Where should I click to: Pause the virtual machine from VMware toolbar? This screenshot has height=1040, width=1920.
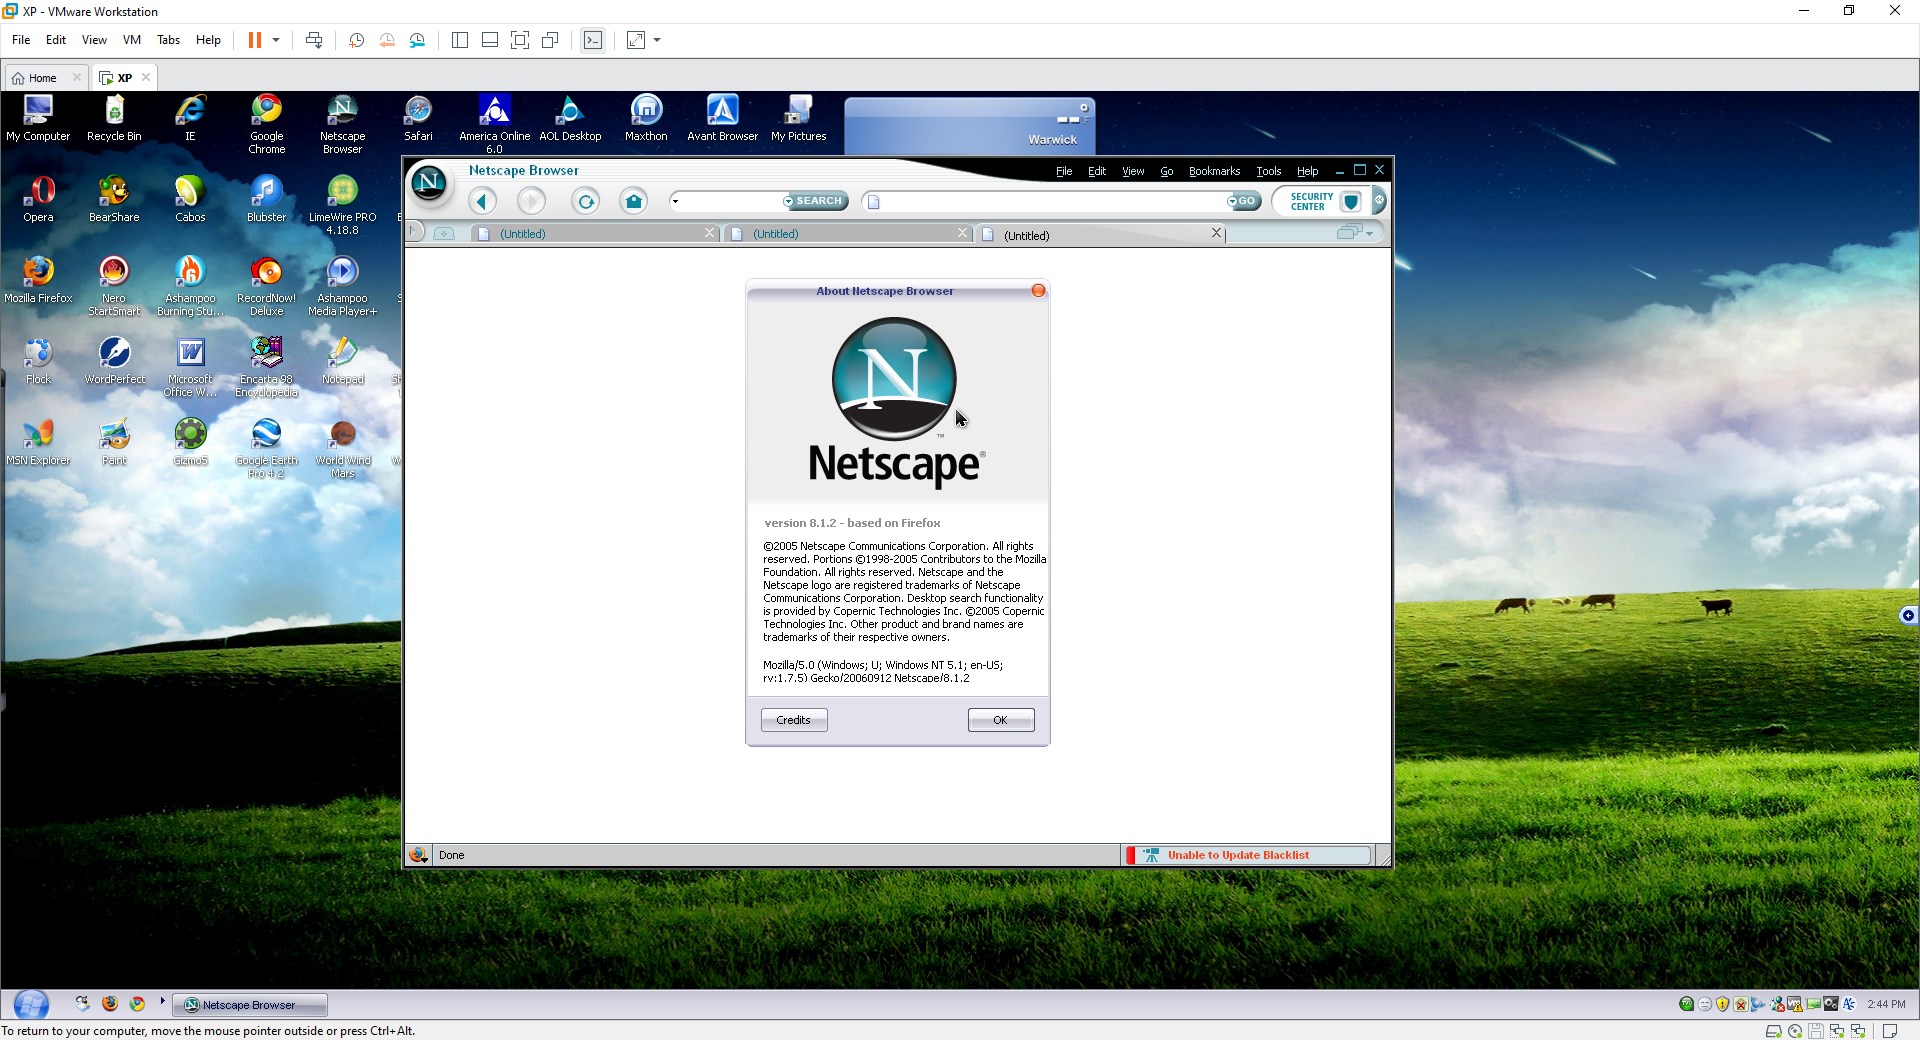click(255, 40)
